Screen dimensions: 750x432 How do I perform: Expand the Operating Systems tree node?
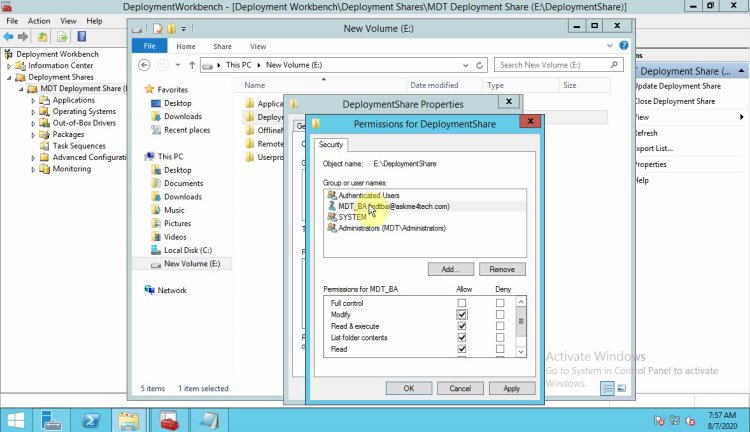coord(33,112)
